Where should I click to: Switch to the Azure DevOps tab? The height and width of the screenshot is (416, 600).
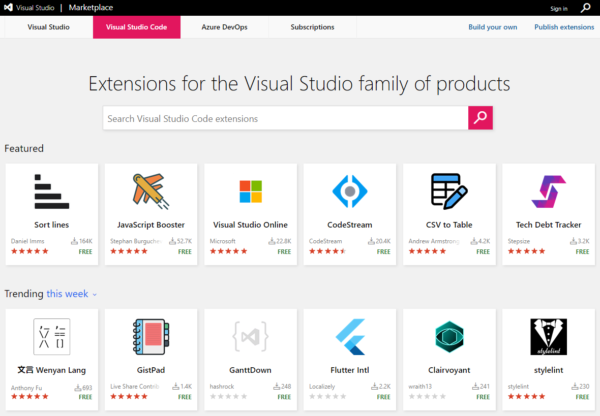coord(225,27)
